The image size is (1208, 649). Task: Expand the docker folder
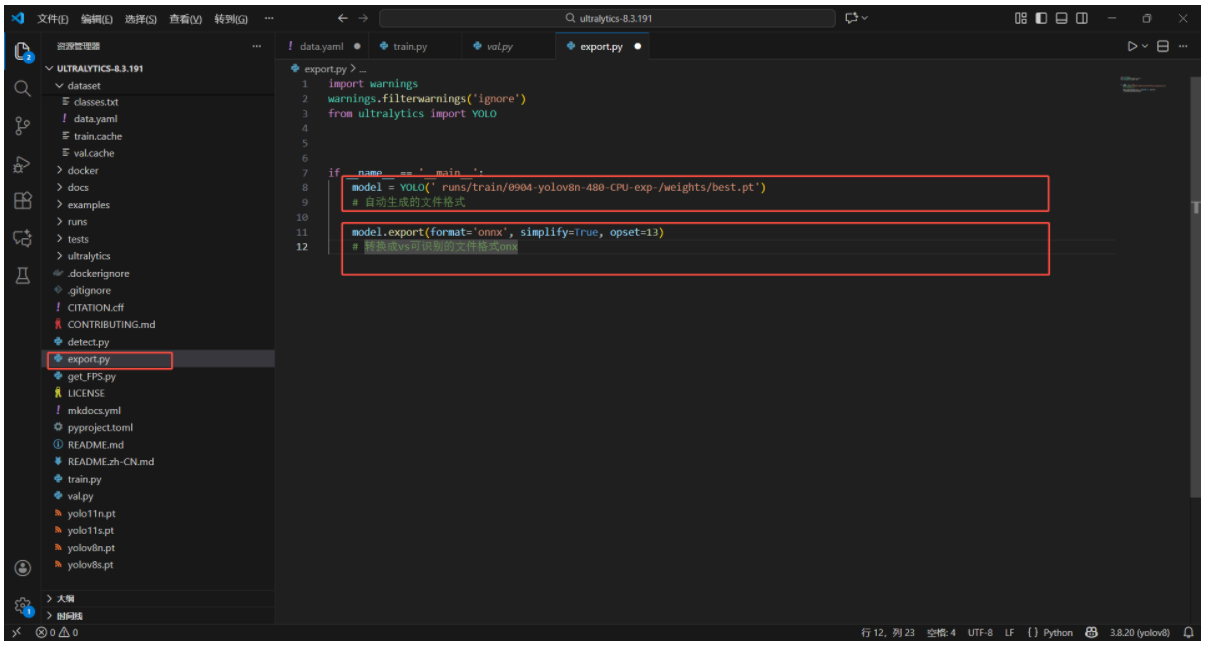[160, 170]
